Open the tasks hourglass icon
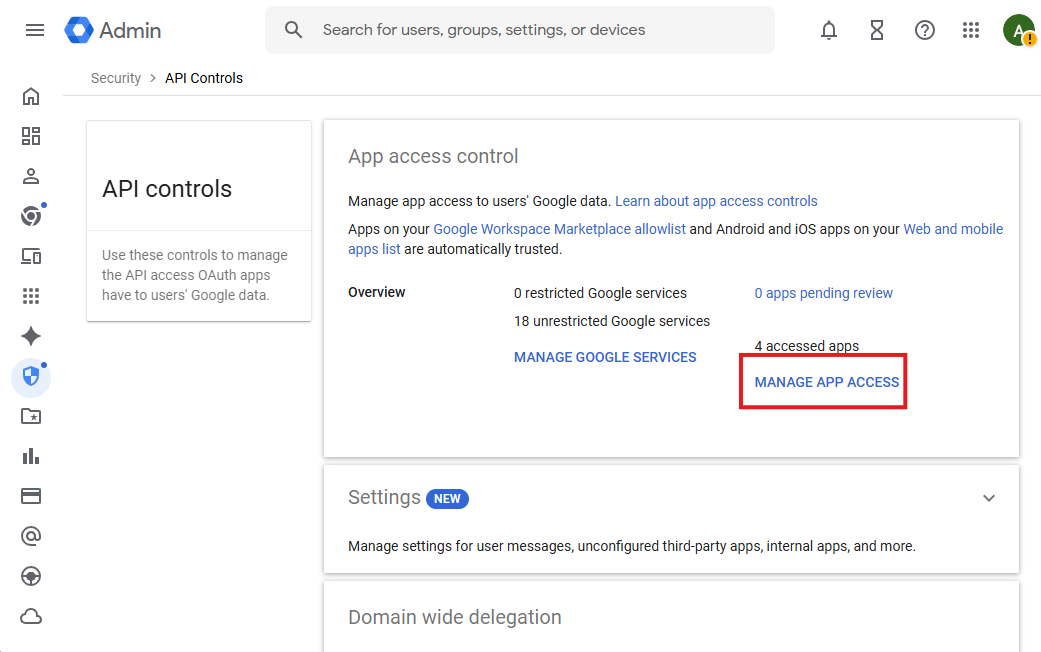1041x652 pixels. pyautogui.click(x=877, y=30)
